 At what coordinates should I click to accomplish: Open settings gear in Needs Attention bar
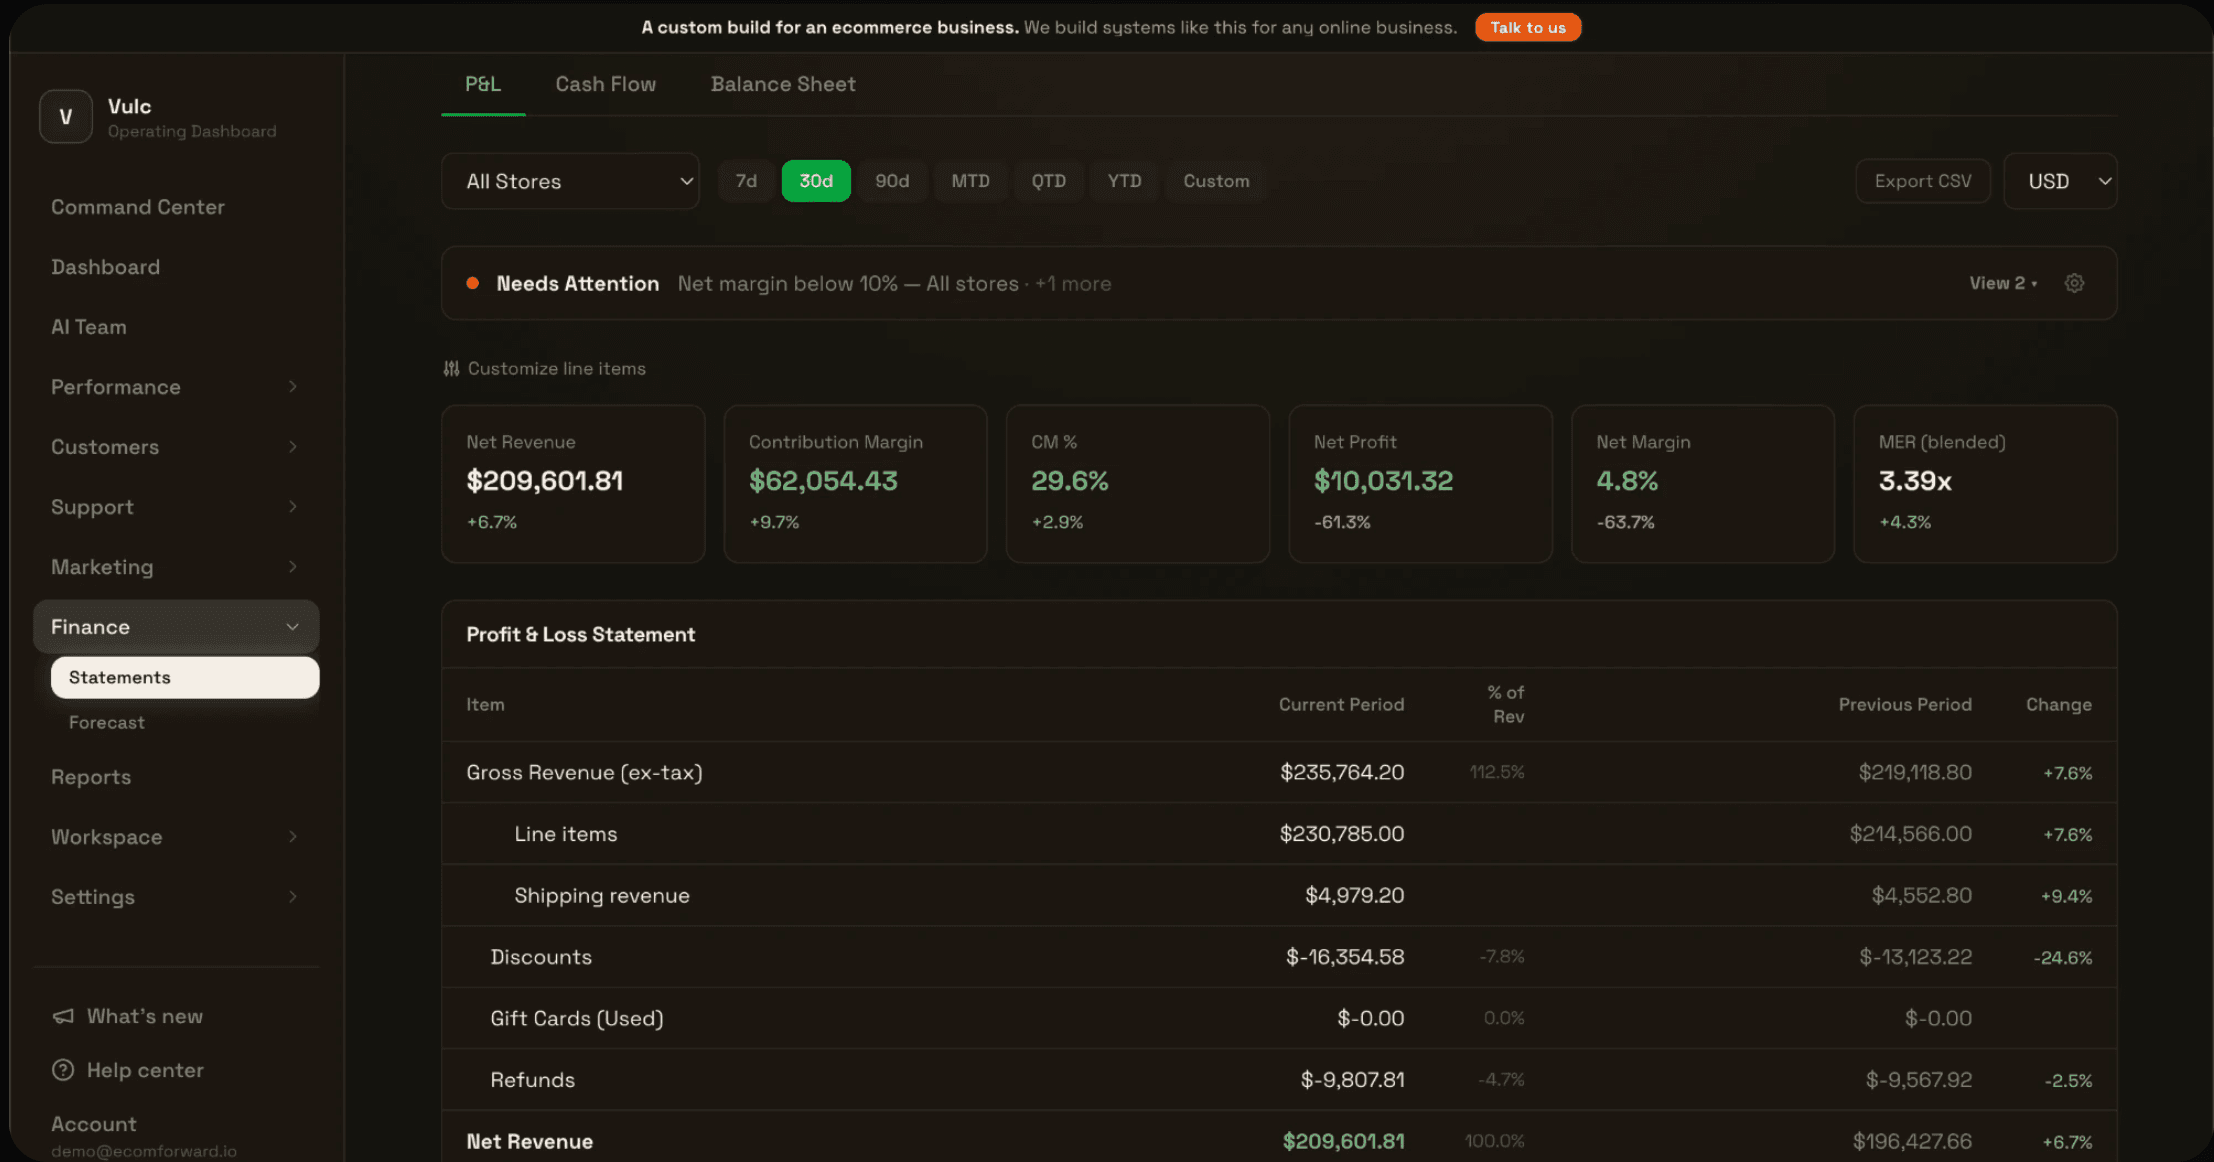coord(2074,283)
